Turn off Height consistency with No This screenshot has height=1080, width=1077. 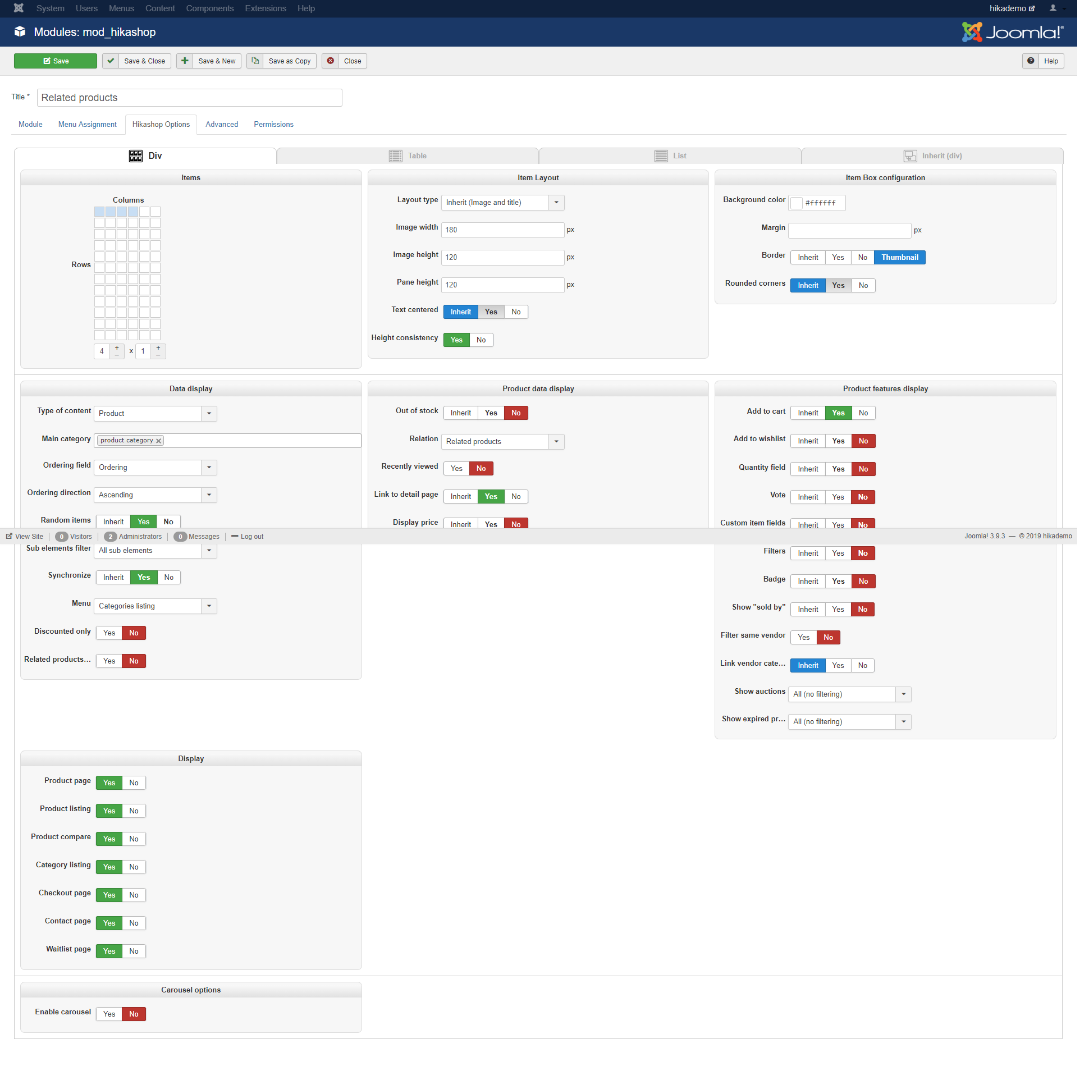[x=481, y=340]
